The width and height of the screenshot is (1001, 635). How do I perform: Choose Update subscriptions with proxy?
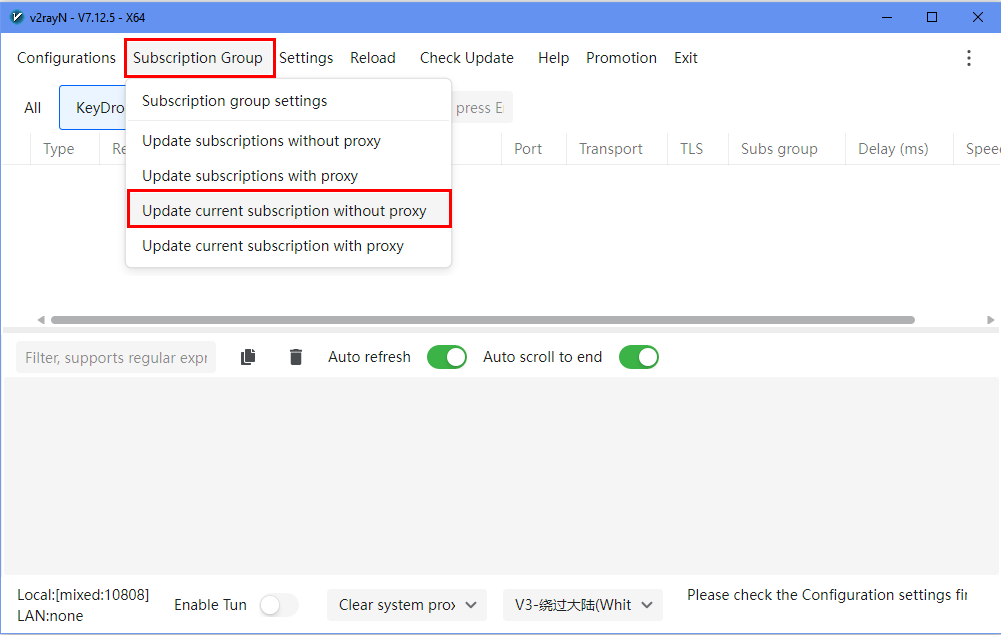[250, 176]
